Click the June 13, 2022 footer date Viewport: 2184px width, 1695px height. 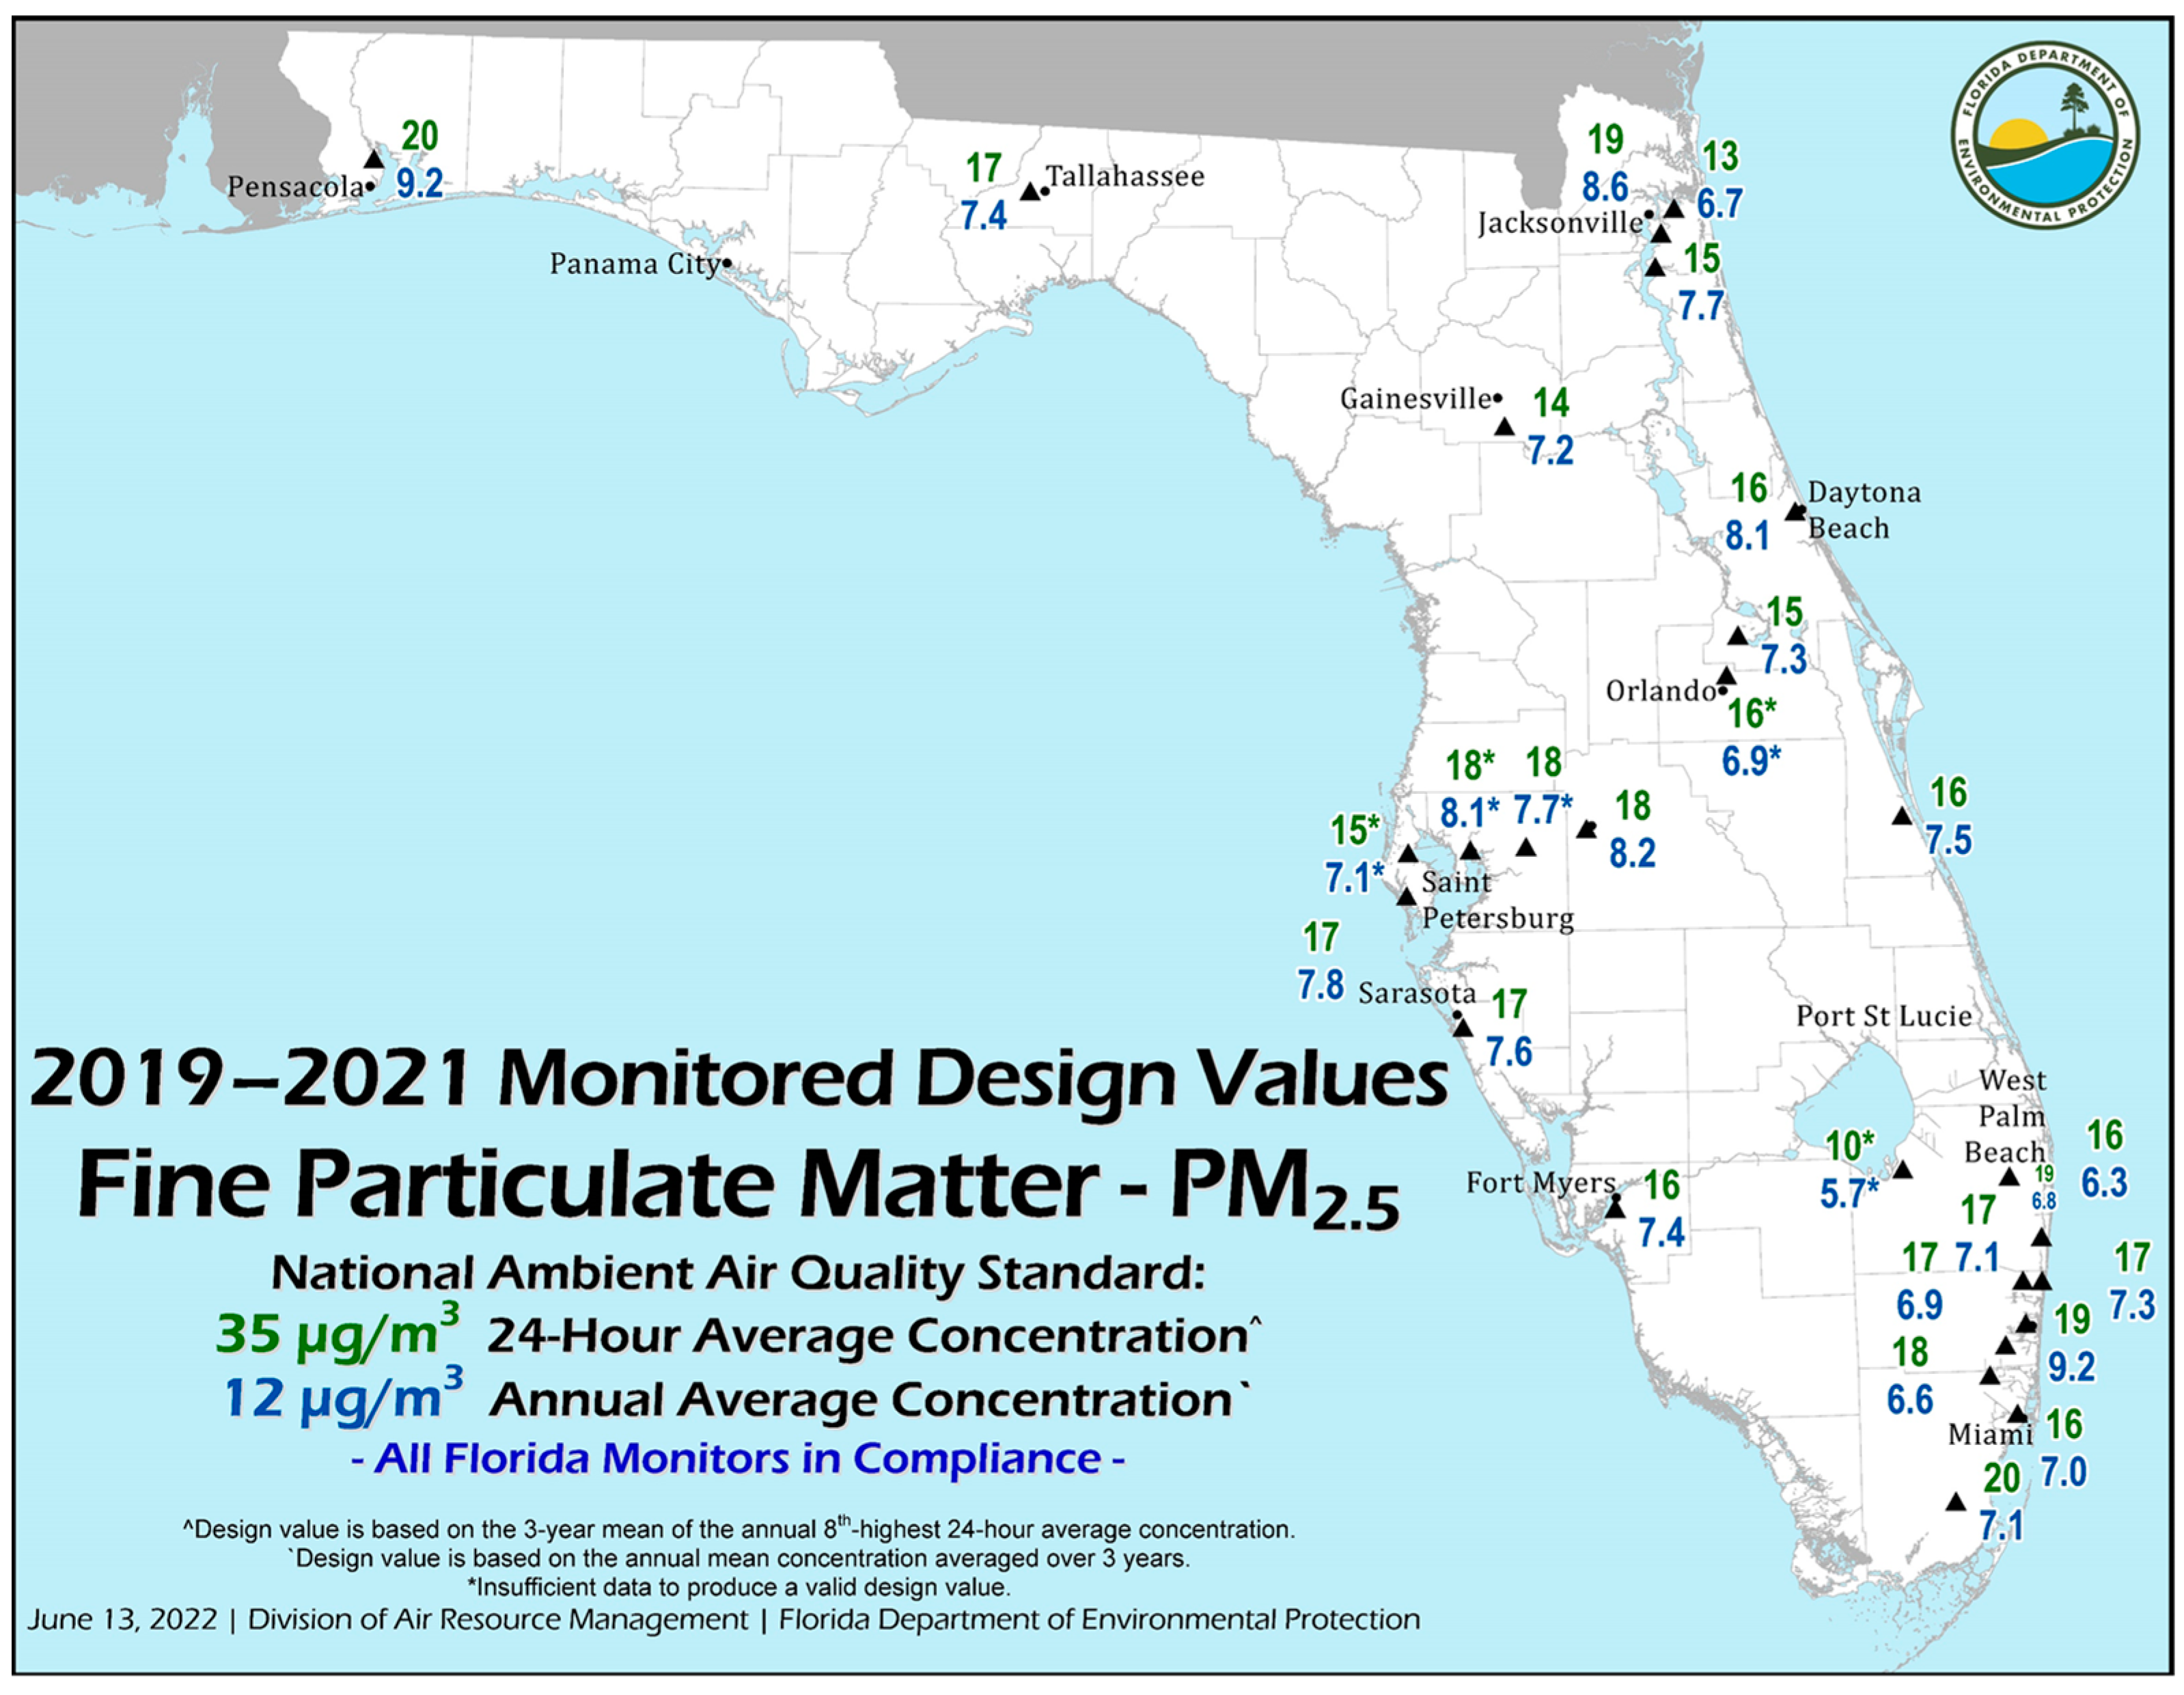point(122,1620)
